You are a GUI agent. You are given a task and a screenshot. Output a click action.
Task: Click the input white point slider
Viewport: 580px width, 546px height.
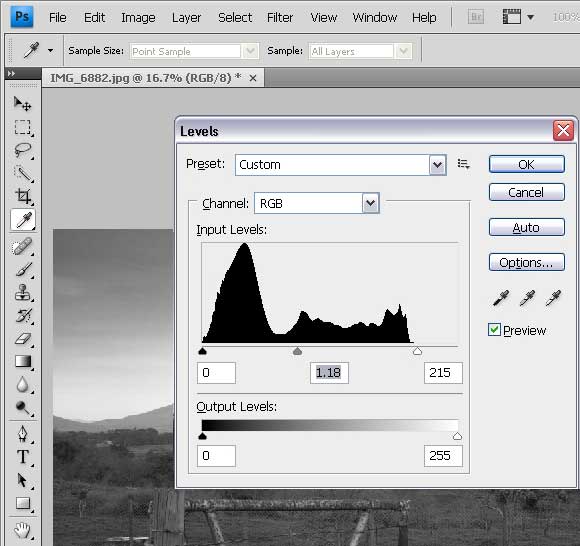coord(417,351)
